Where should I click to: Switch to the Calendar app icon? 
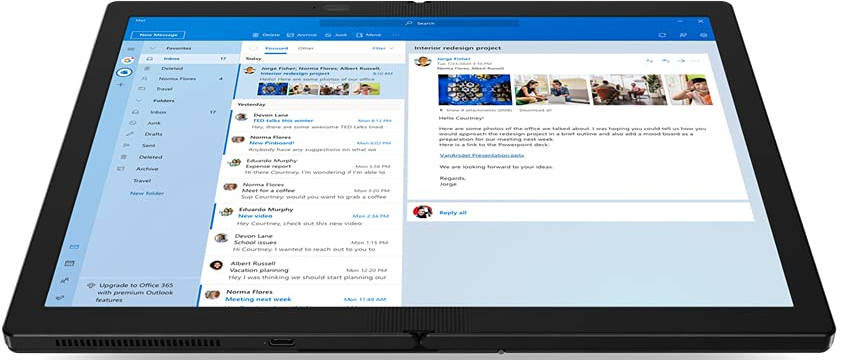tap(70, 263)
